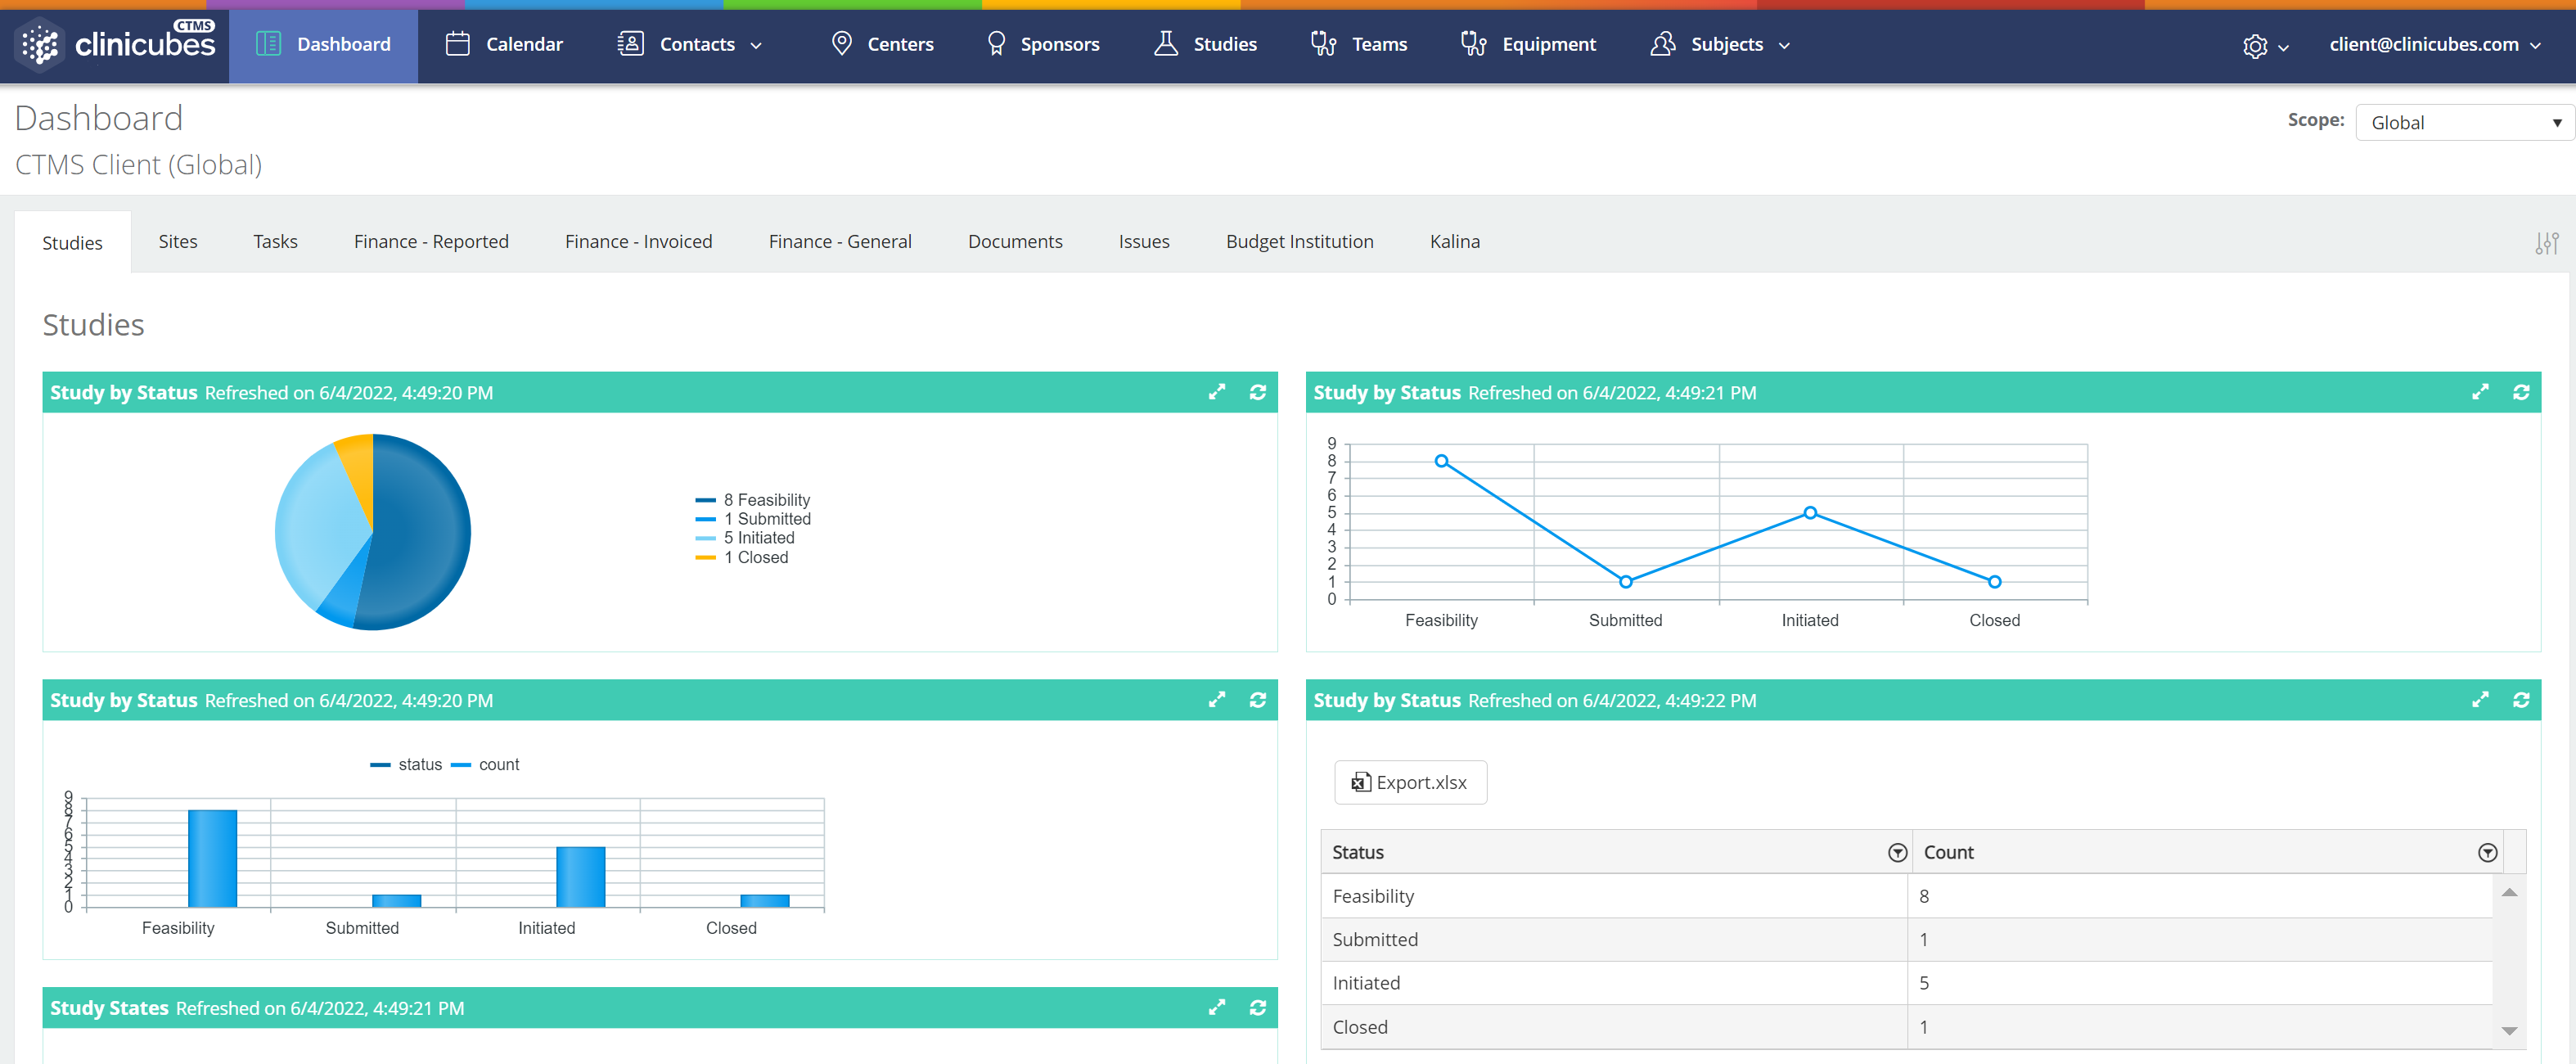Open the filter on the Status column

(x=1896, y=852)
